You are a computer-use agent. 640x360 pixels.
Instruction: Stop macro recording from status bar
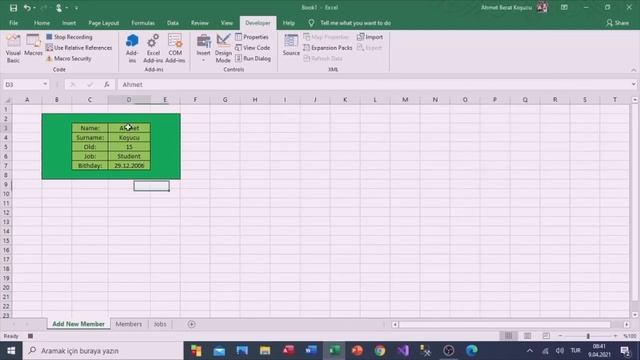[30, 336]
